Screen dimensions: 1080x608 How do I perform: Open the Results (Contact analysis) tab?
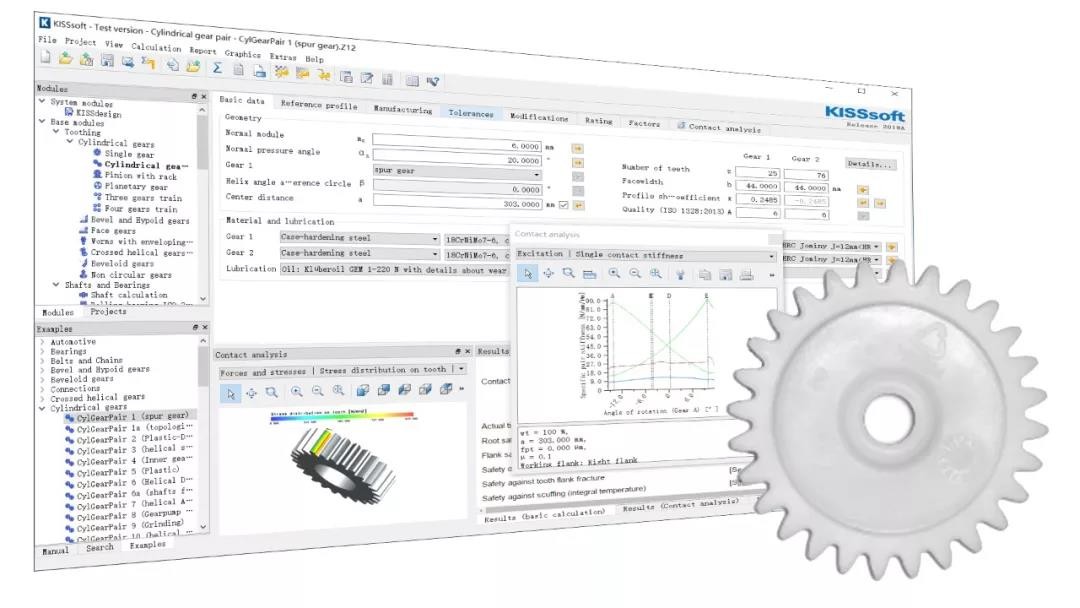click(680, 505)
